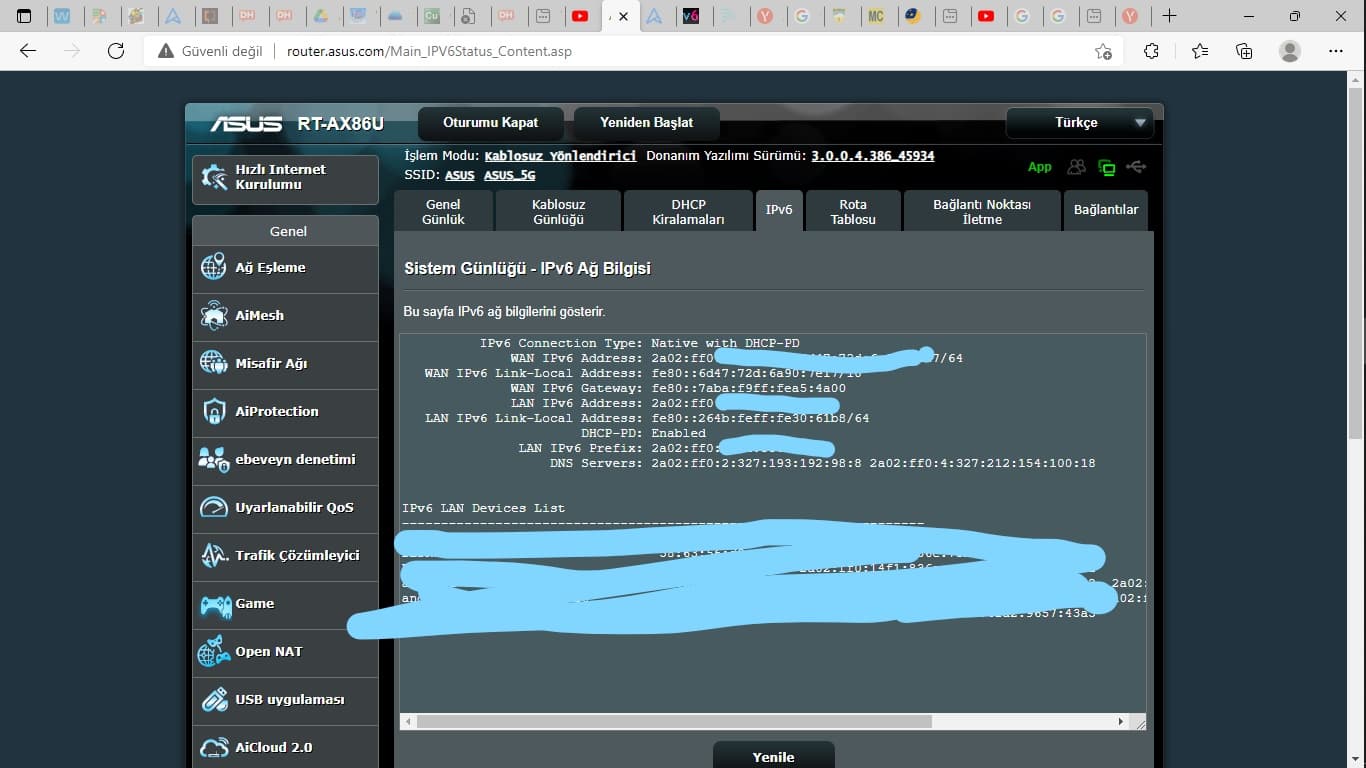Switch to the Kablosuz Günlüğü tab
The image size is (1366, 768).
click(x=558, y=211)
